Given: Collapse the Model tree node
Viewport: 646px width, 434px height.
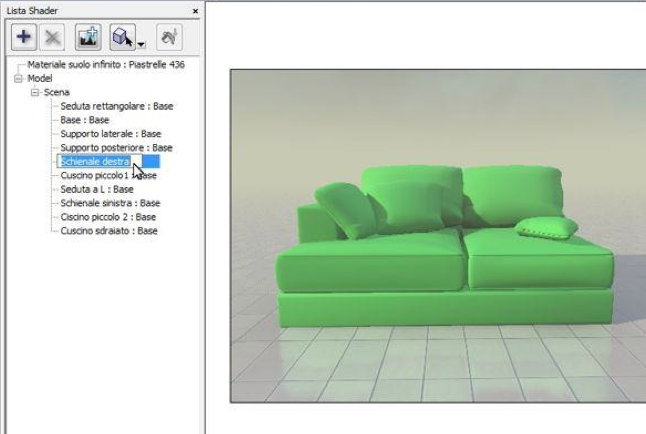Looking at the screenshot, I should [18, 77].
